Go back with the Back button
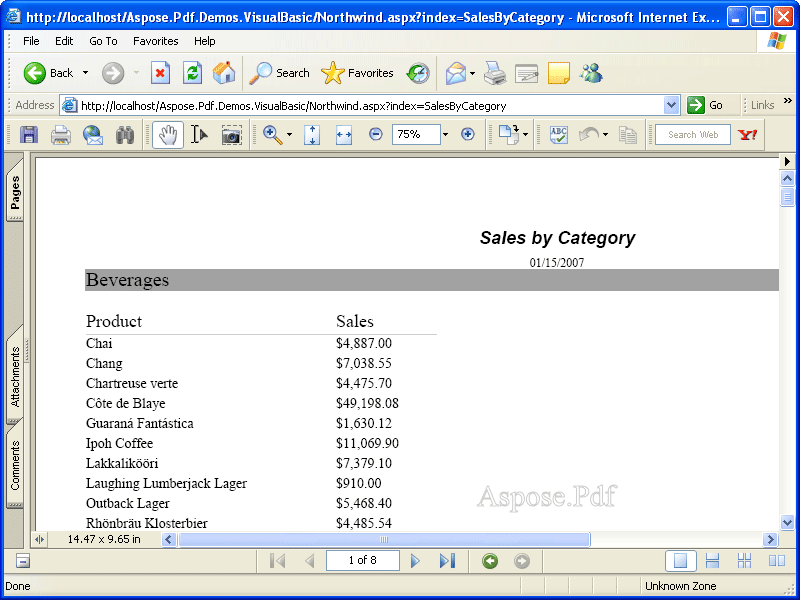Viewport: 800px width, 600px height. click(48, 73)
